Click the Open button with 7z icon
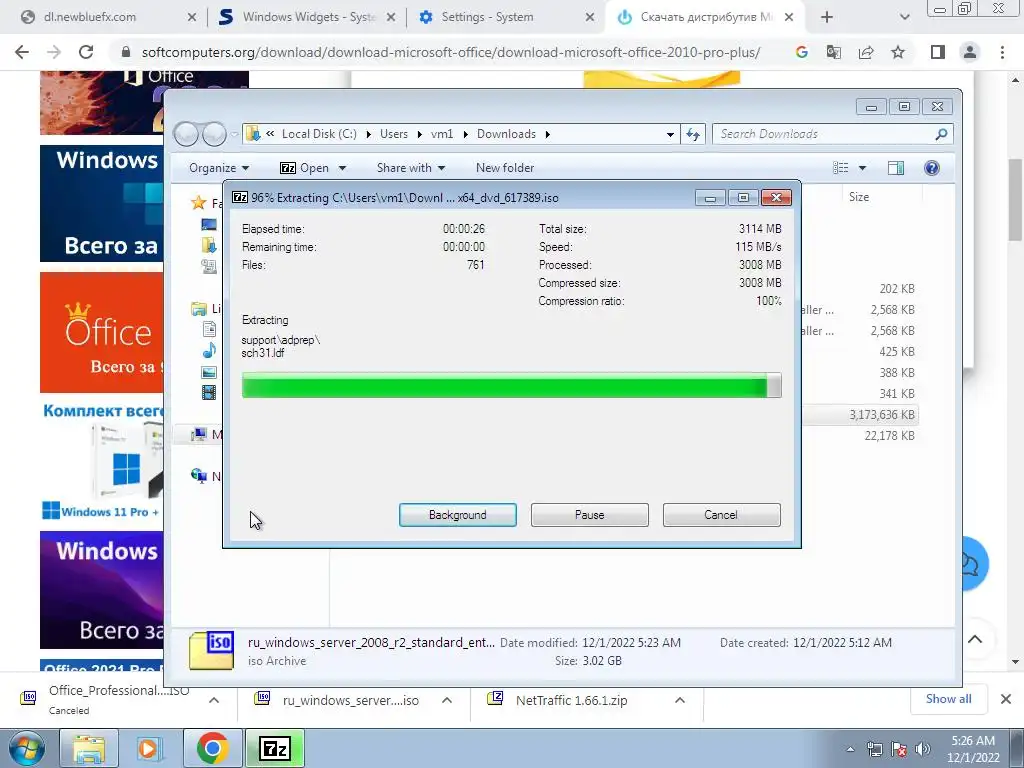 pyautogui.click(x=305, y=168)
